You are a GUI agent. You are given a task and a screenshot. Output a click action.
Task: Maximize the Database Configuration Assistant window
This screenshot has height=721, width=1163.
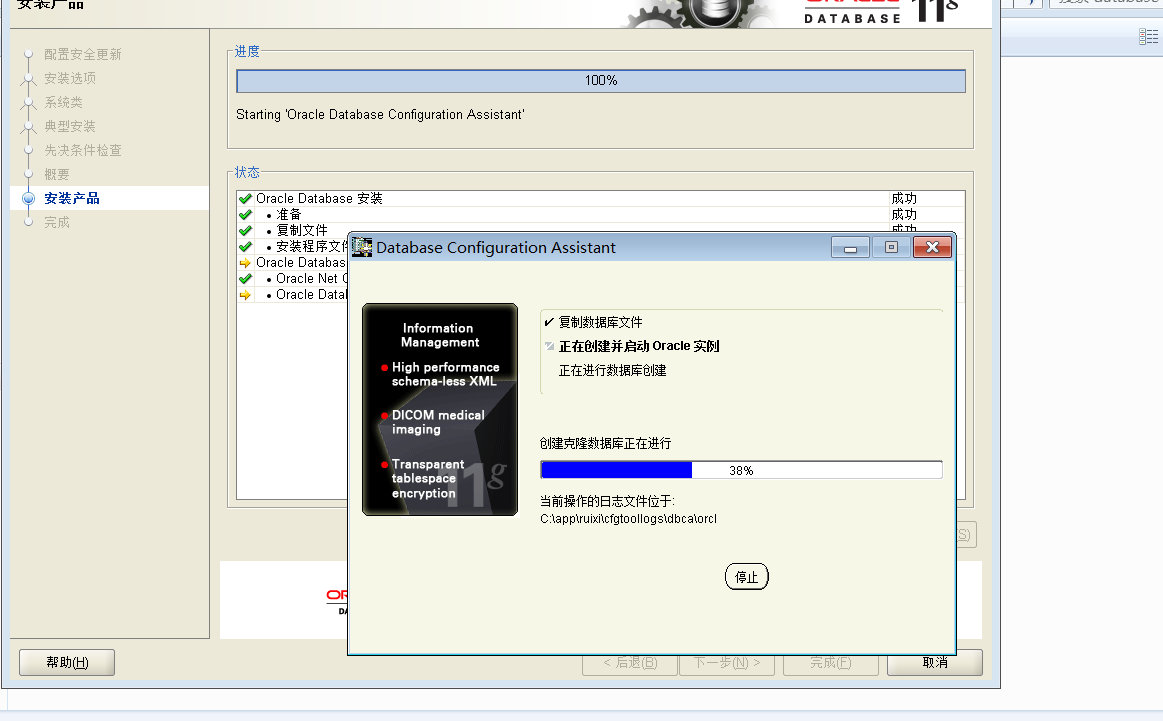point(892,248)
